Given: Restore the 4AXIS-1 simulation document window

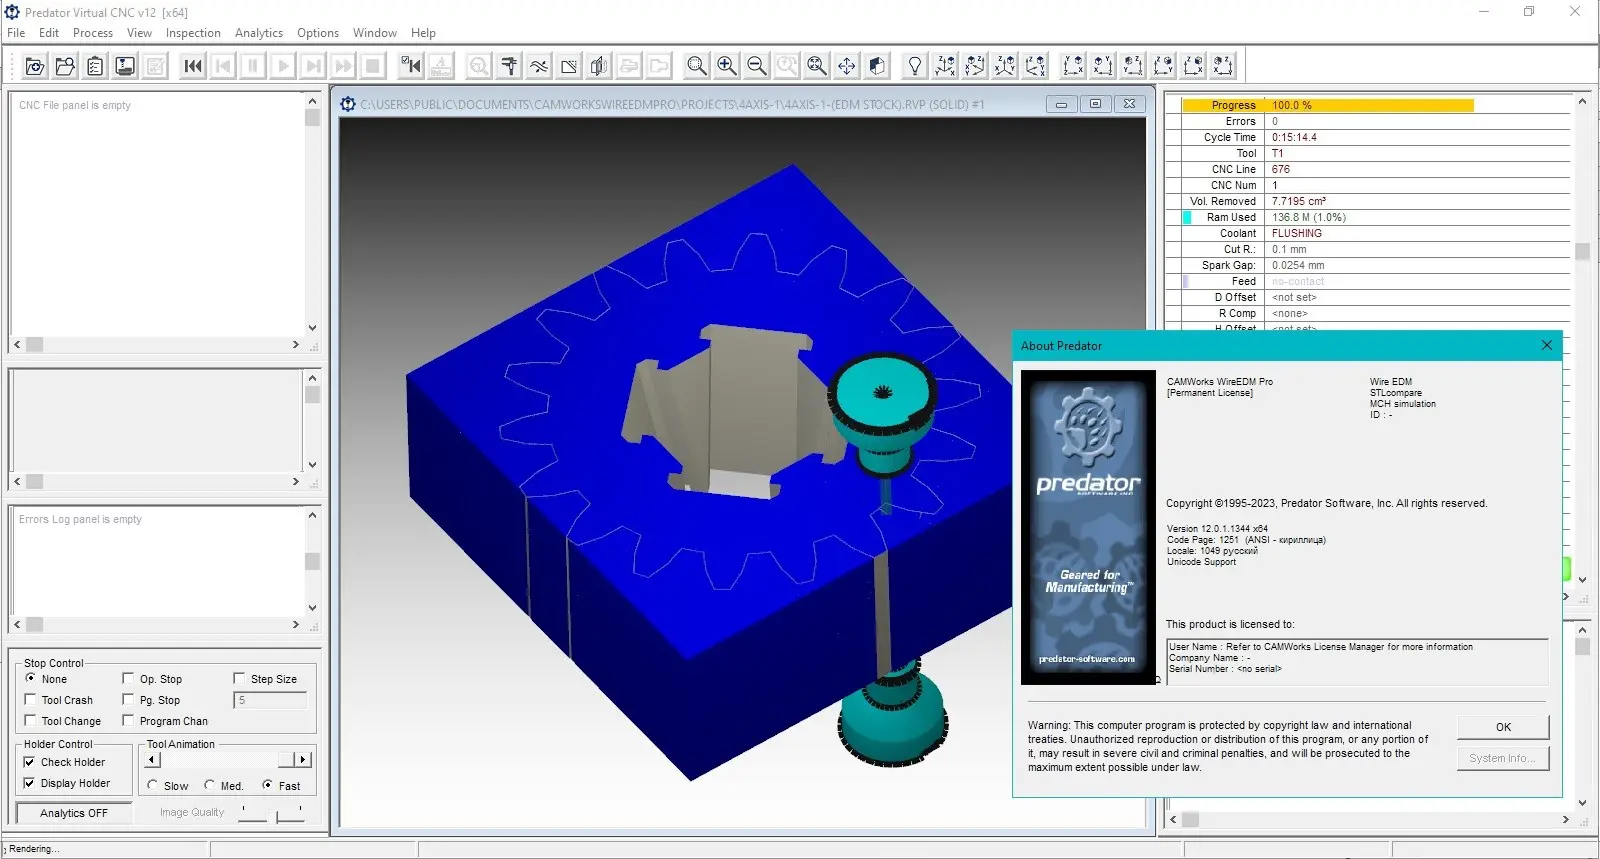Looking at the screenshot, I should [1095, 104].
